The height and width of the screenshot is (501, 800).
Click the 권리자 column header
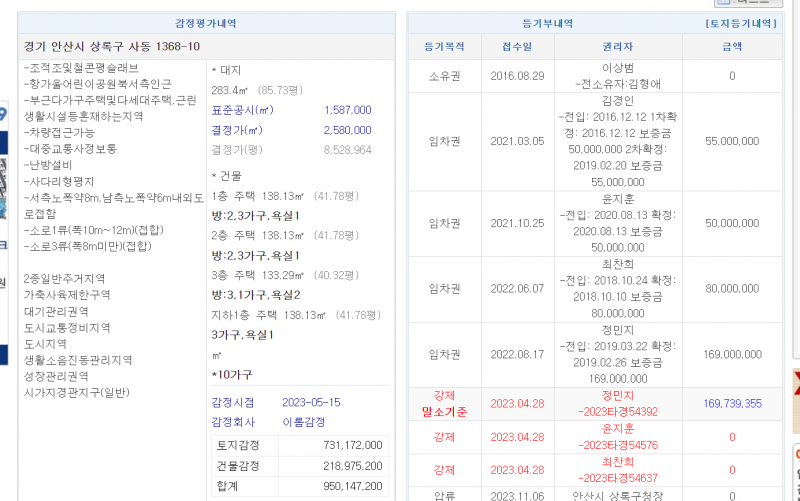pyautogui.click(x=617, y=46)
